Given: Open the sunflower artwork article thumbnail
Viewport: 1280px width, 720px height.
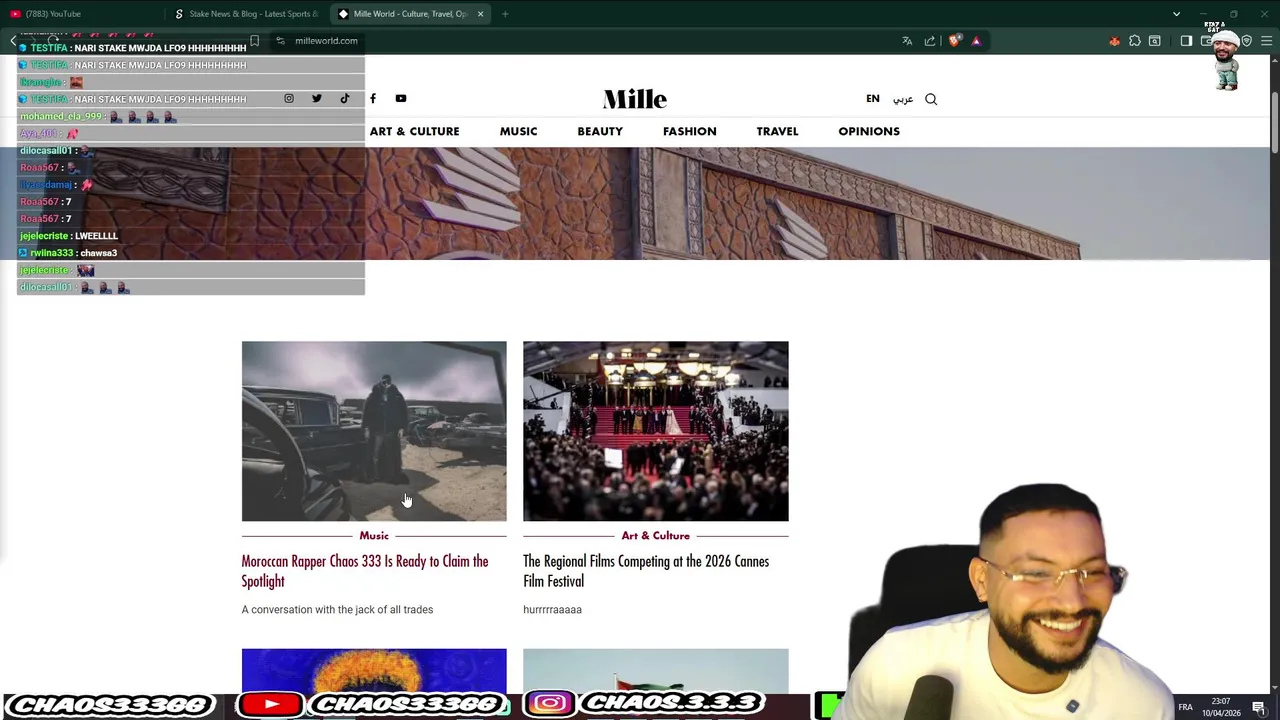Looking at the screenshot, I should coord(374,670).
